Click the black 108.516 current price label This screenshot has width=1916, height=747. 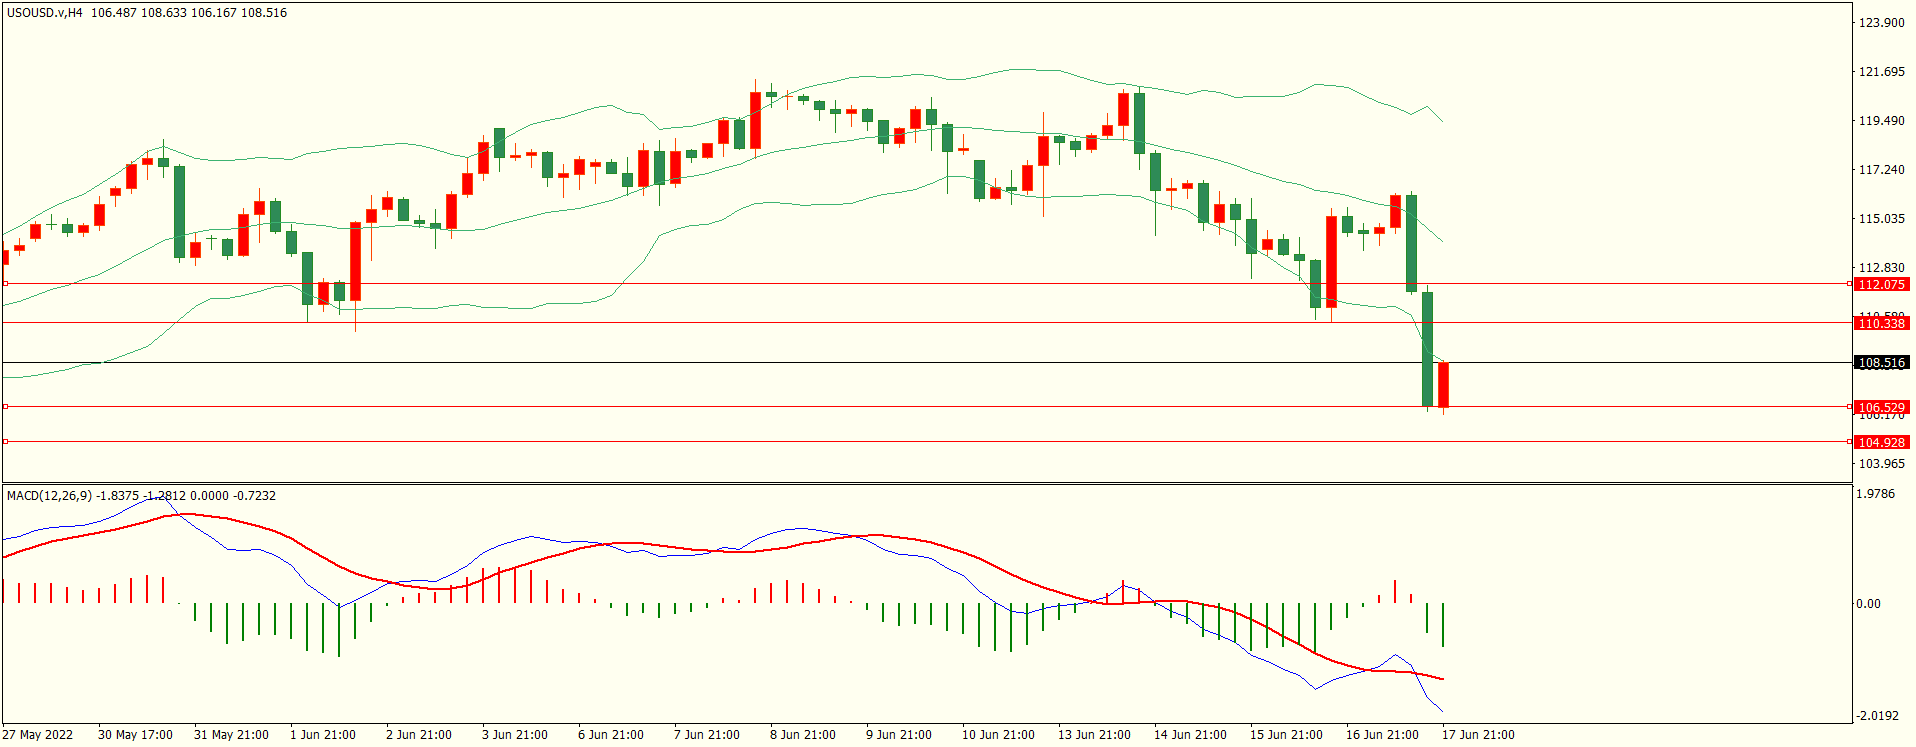point(1881,363)
